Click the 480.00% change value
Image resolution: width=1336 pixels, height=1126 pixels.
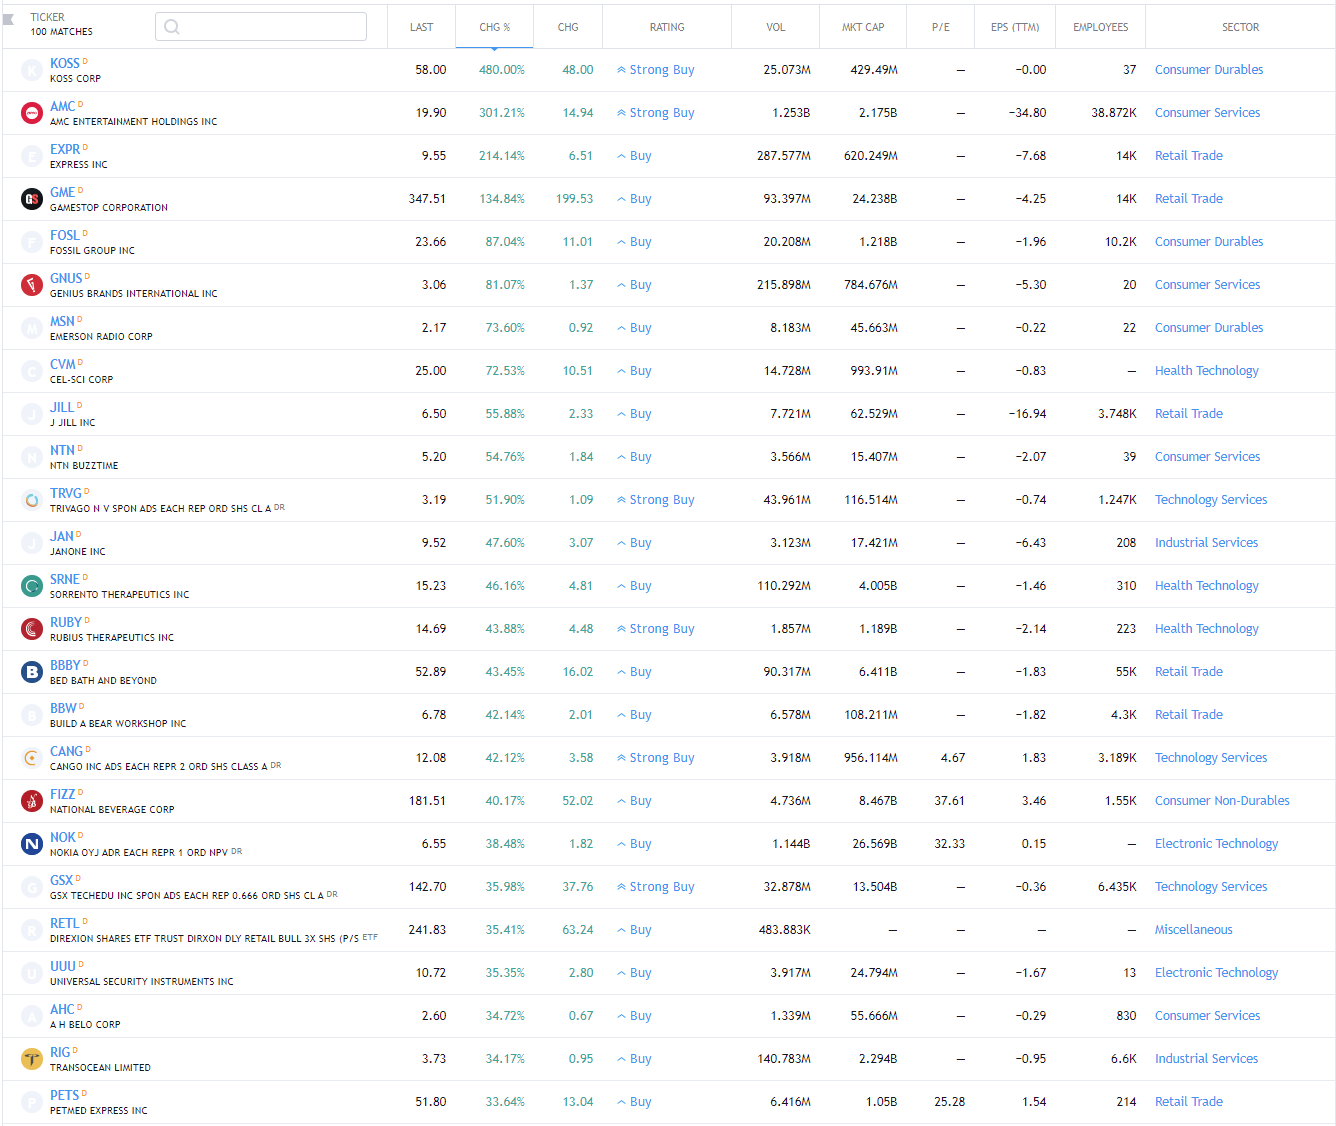502,70
